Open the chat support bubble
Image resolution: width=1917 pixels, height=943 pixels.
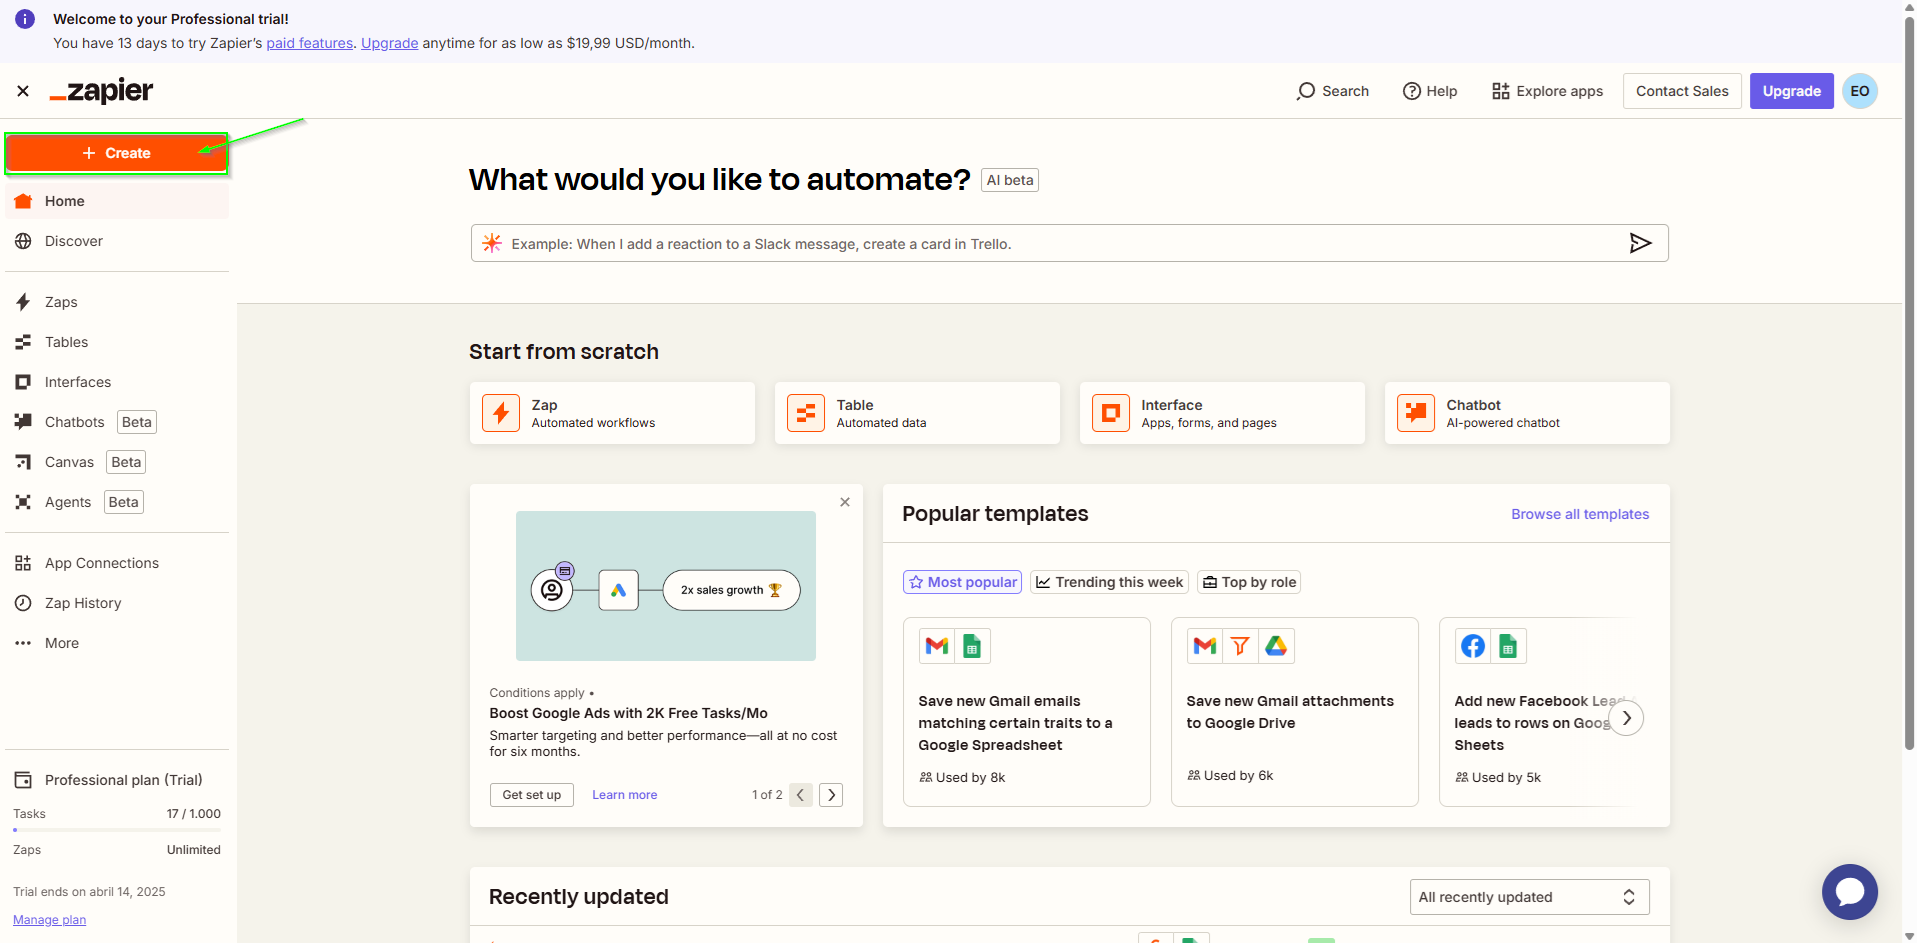(x=1850, y=892)
